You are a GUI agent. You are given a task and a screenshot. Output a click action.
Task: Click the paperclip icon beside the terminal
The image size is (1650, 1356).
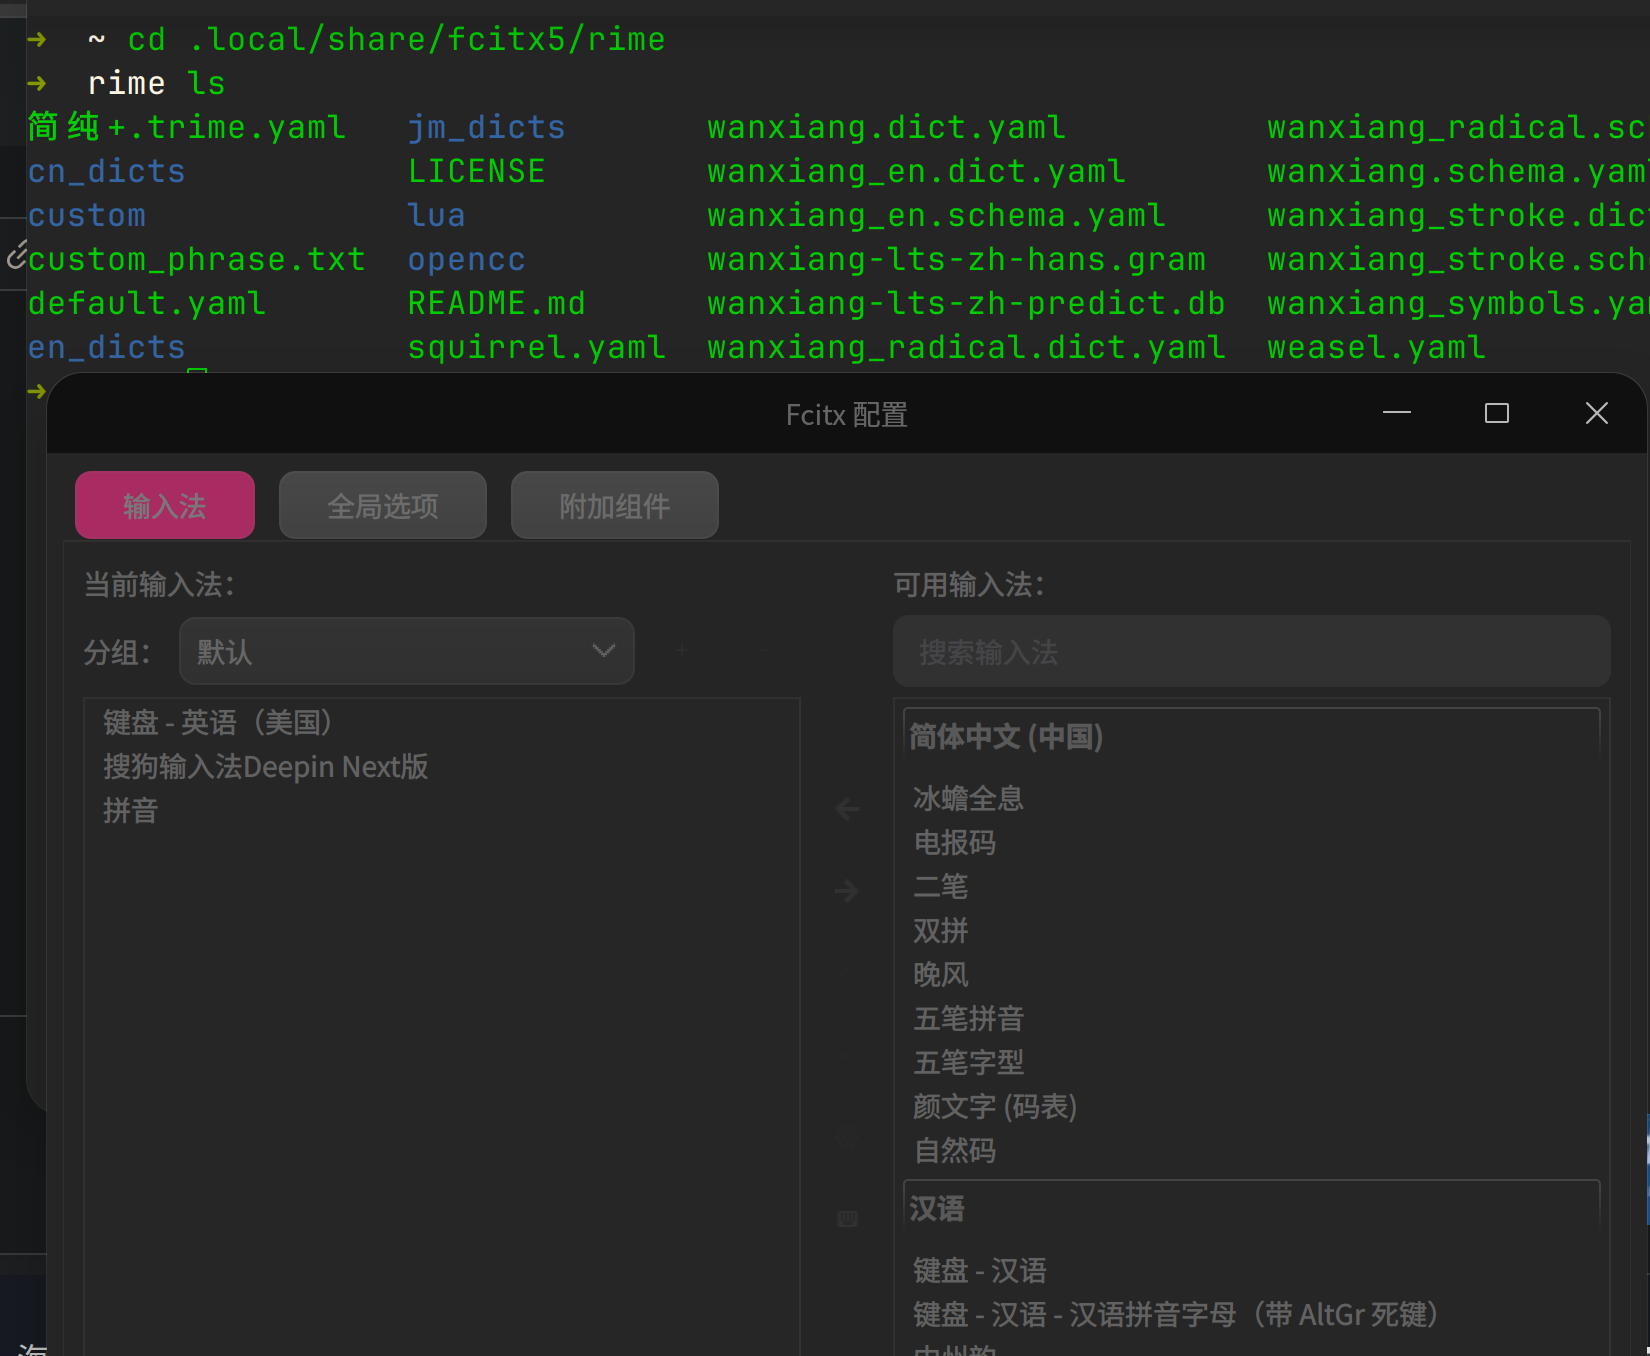16,255
